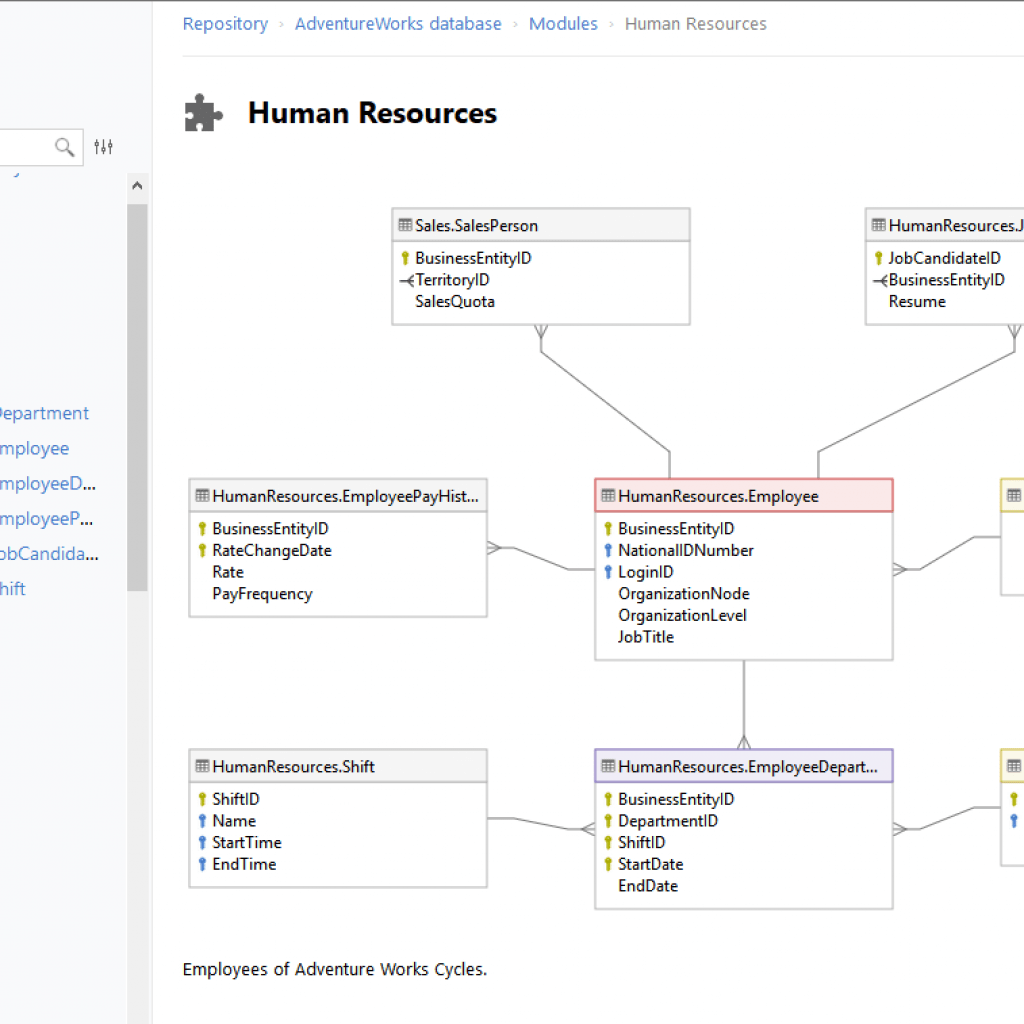Click the blue key icon beside NationalIDNumber

click(x=610, y=550)
